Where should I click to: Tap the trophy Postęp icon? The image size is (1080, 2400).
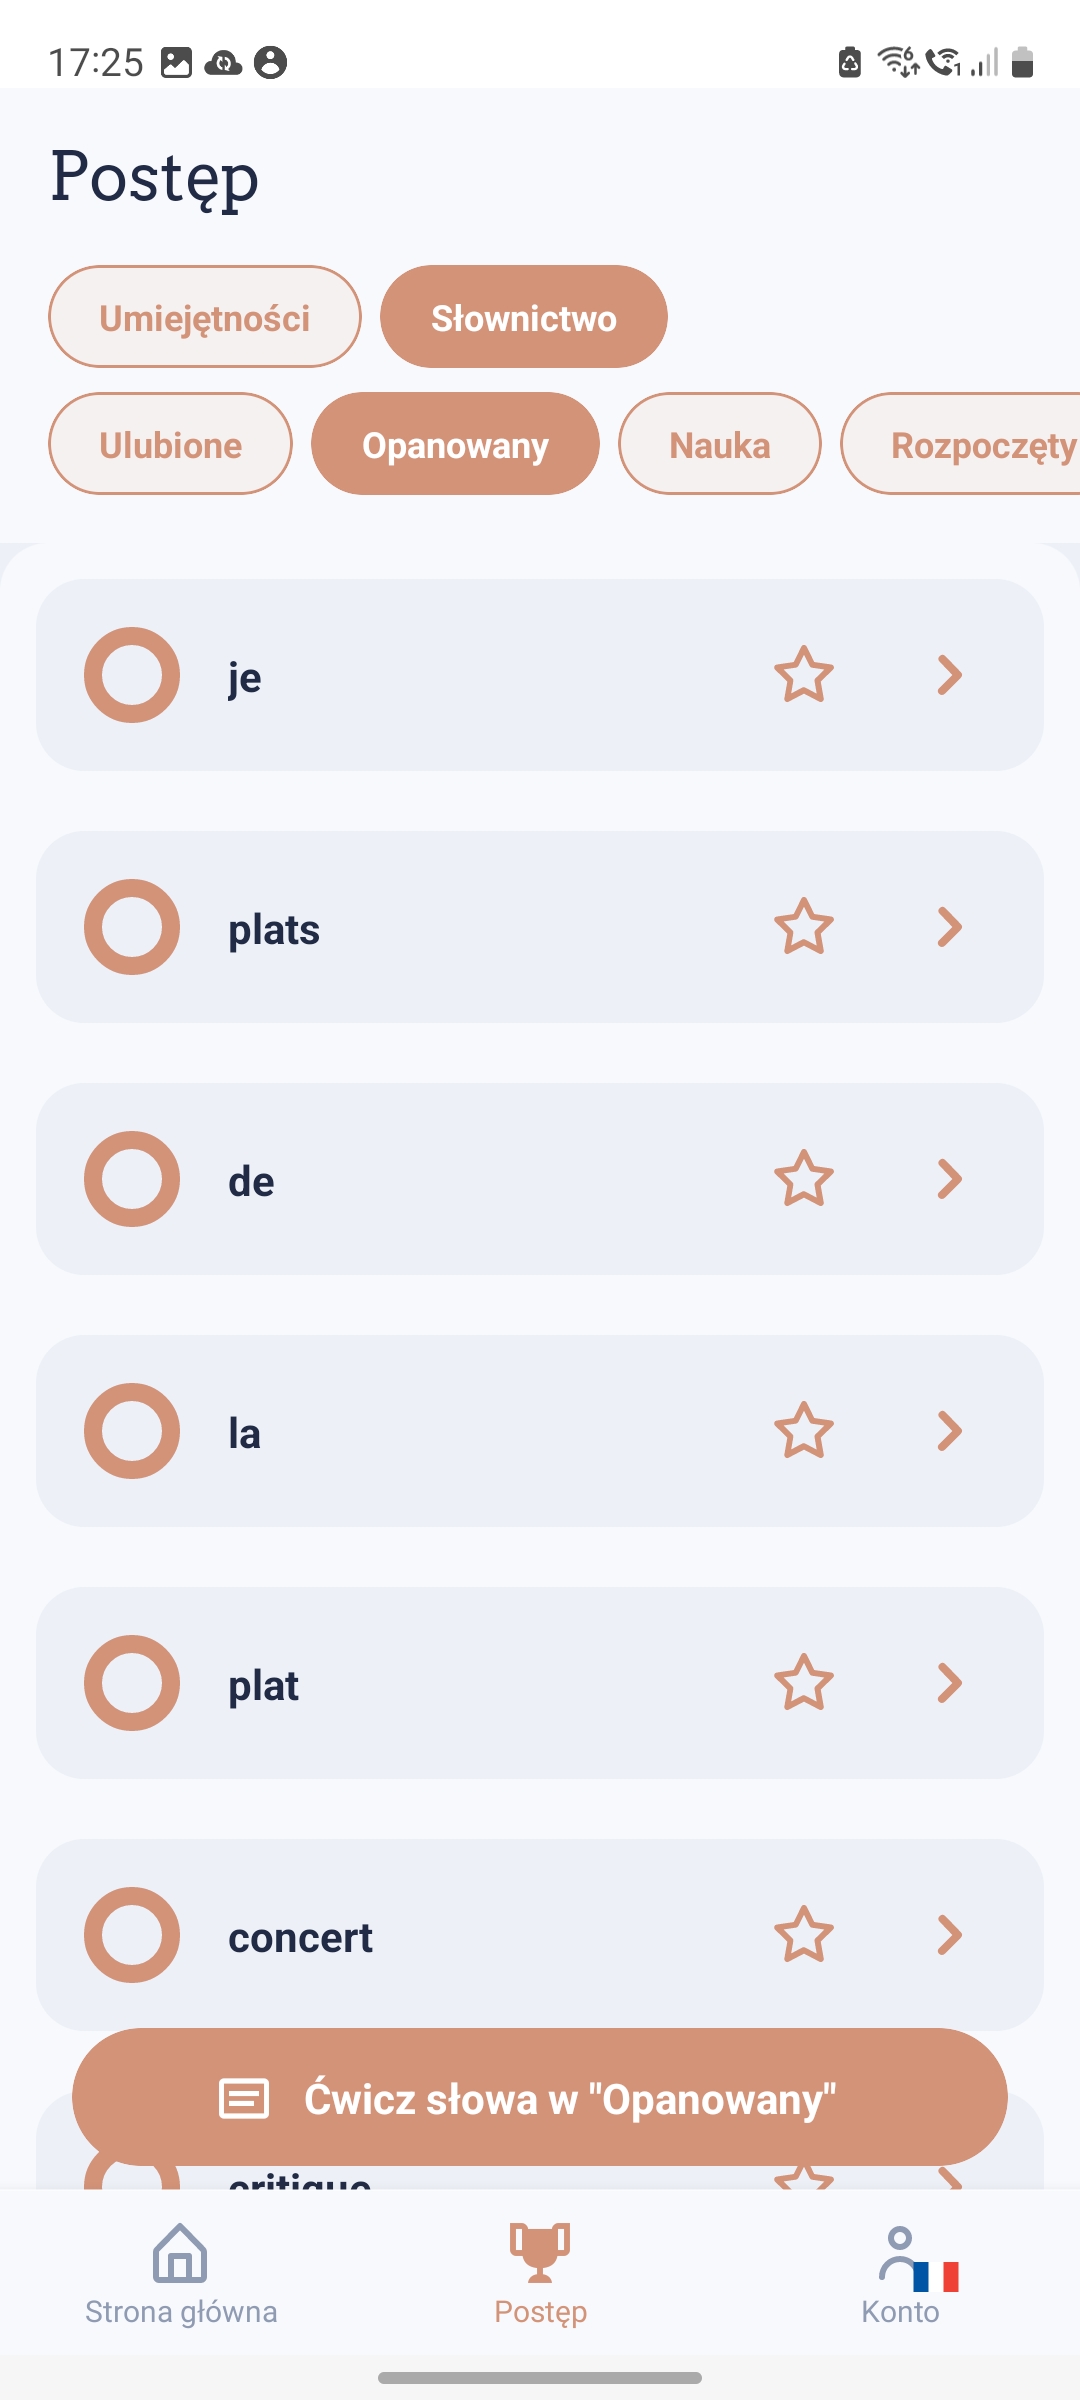(540, 2254)
